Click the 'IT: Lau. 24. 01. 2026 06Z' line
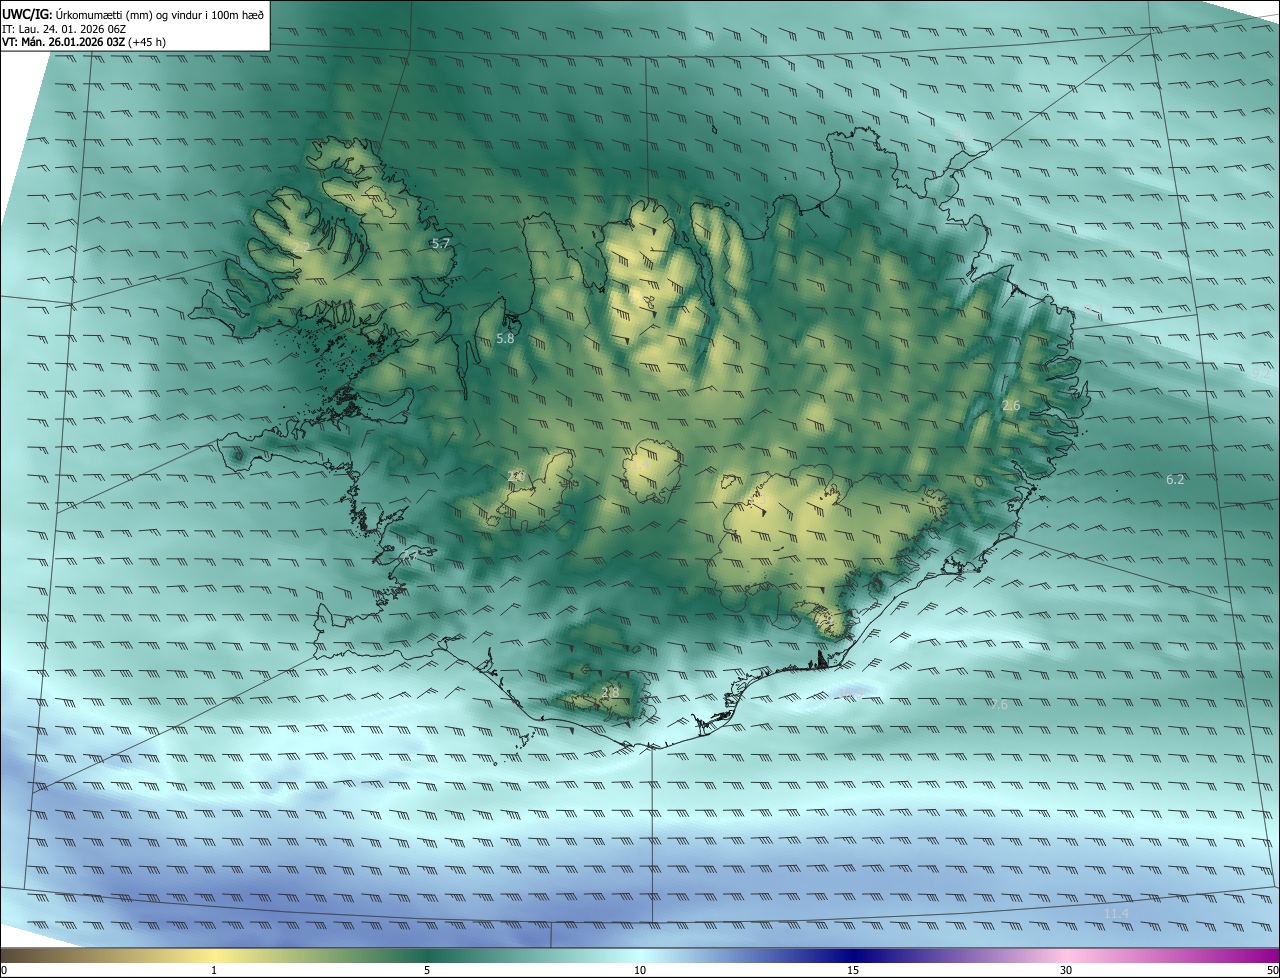This screenshot has width=1280, height=978. (64, 29)
